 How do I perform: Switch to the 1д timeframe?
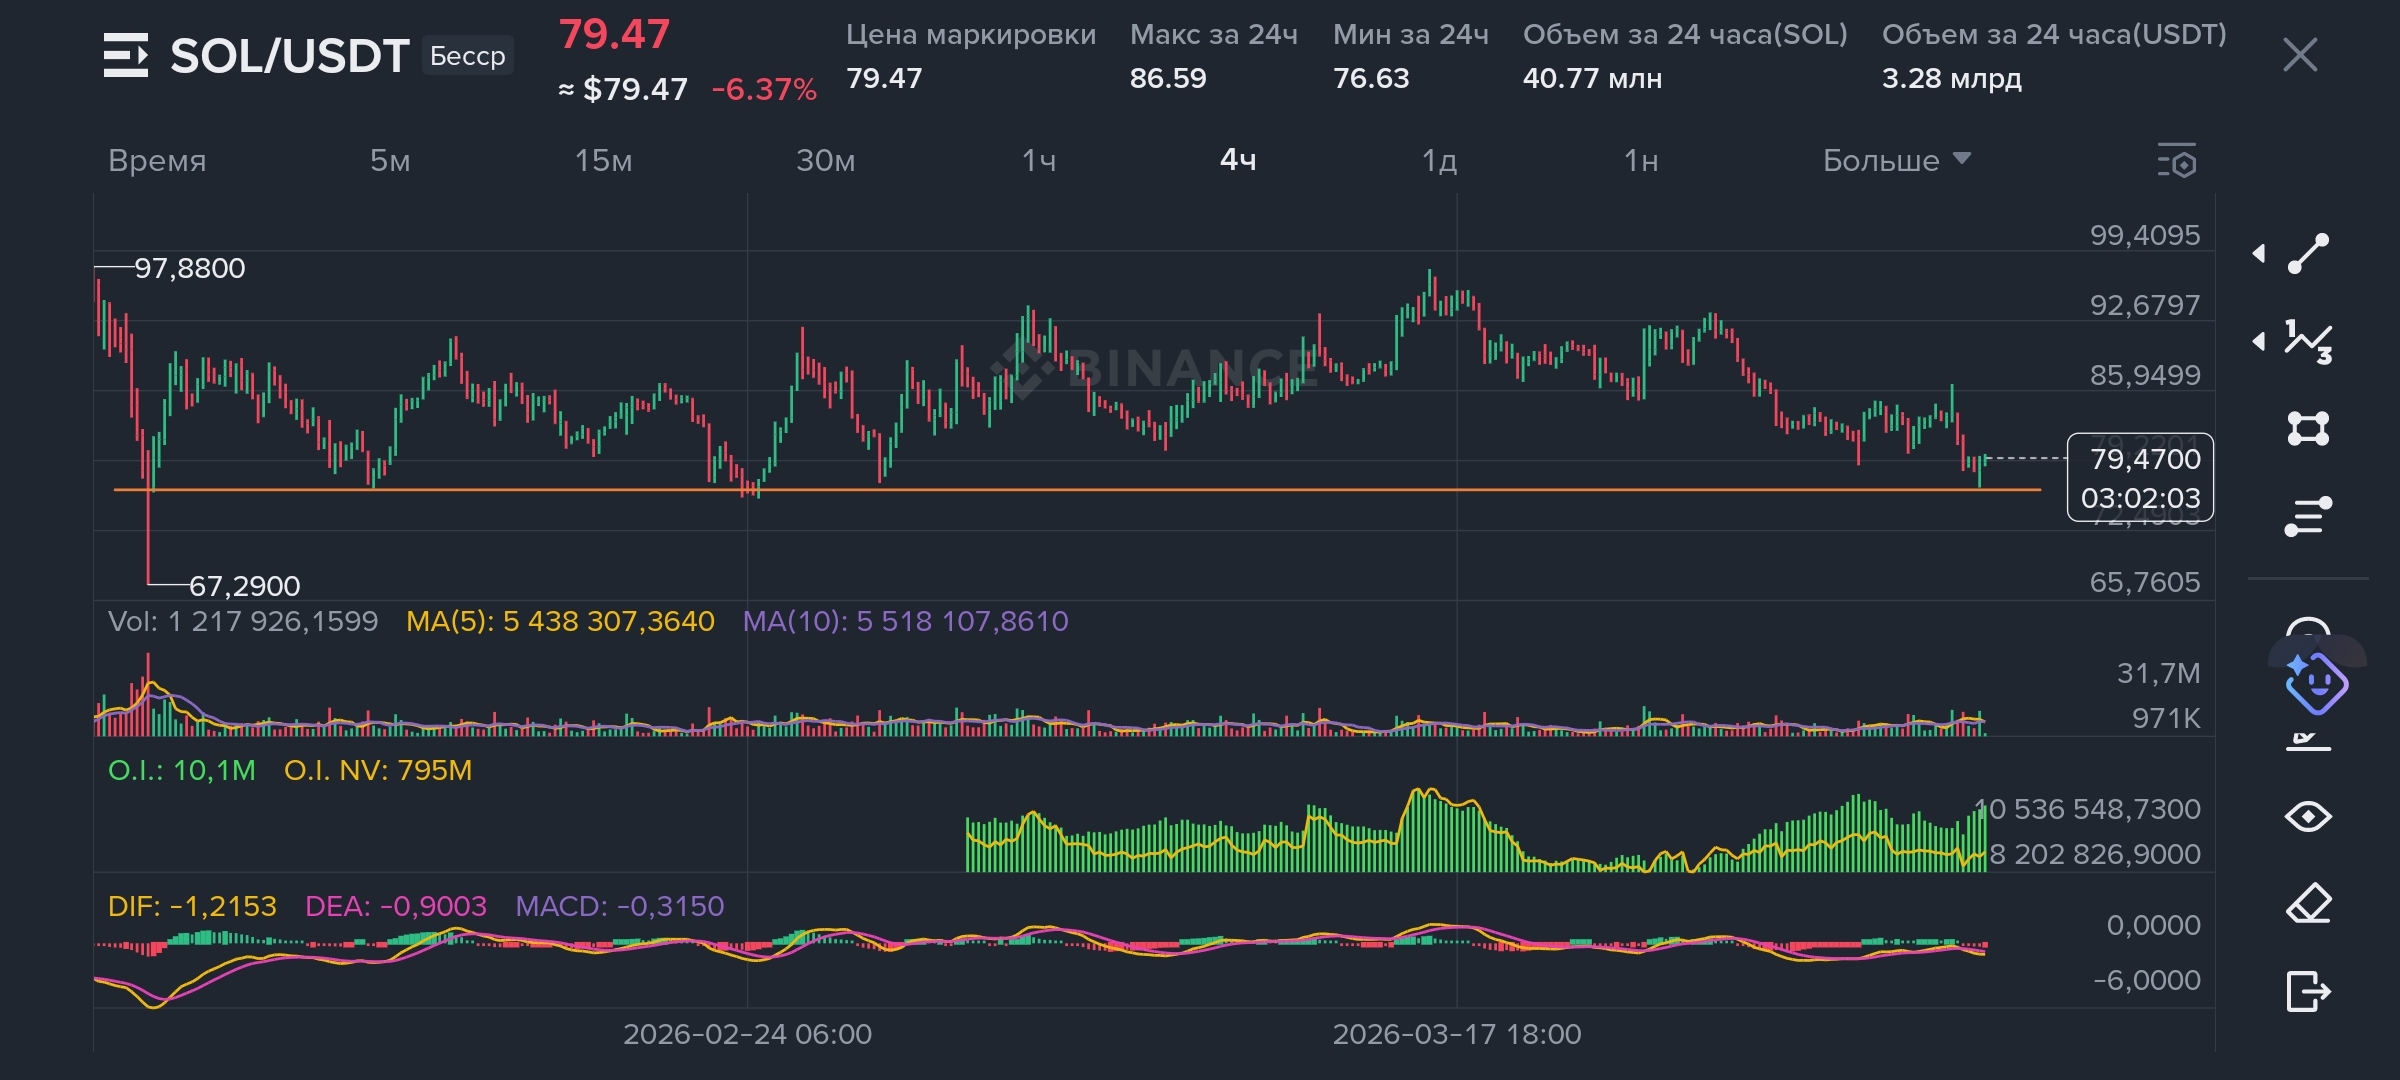click(1439, 160)
